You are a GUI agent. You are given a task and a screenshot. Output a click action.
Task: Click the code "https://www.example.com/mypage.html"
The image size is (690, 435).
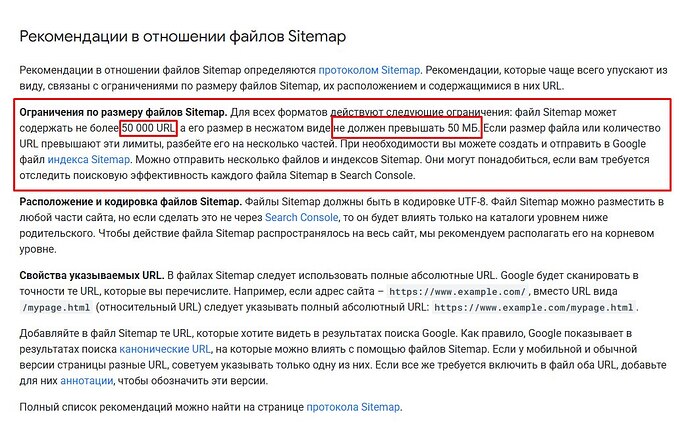pyautogui.click(x=535, y=307)
